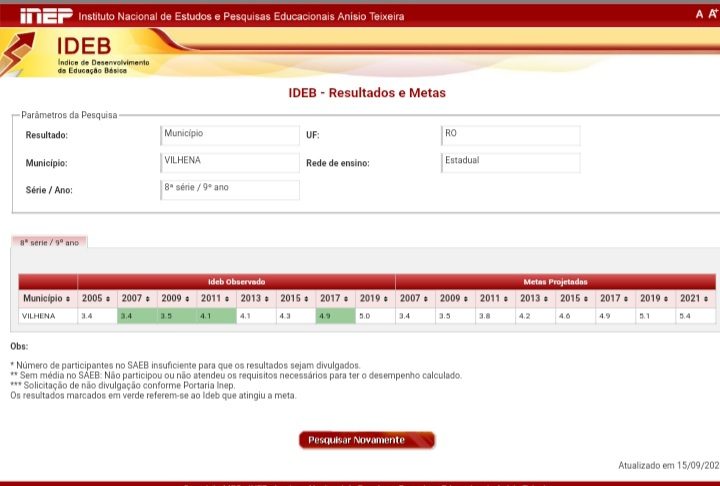
Task: Open the 8ª série / 9º ano tab
Action: pos(50,242)
